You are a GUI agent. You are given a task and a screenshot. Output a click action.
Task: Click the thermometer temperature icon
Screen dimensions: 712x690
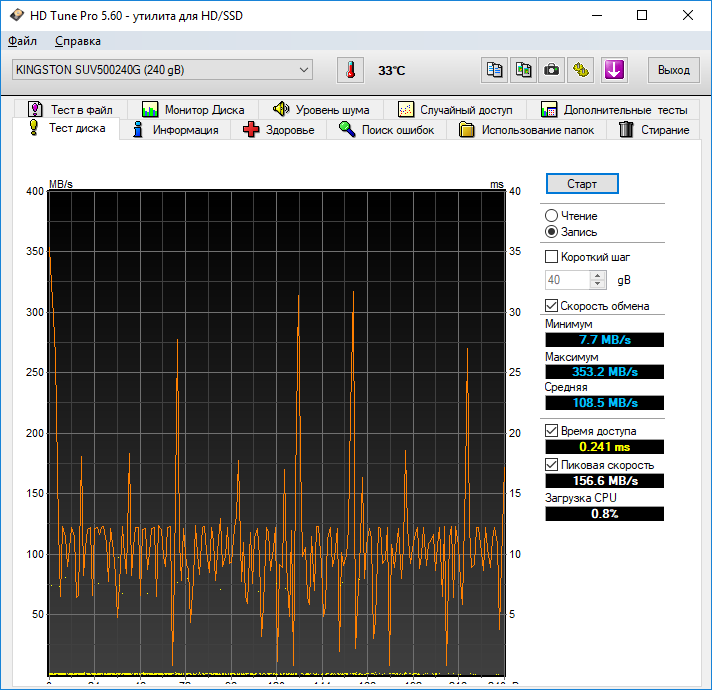[x=350, y=70]
